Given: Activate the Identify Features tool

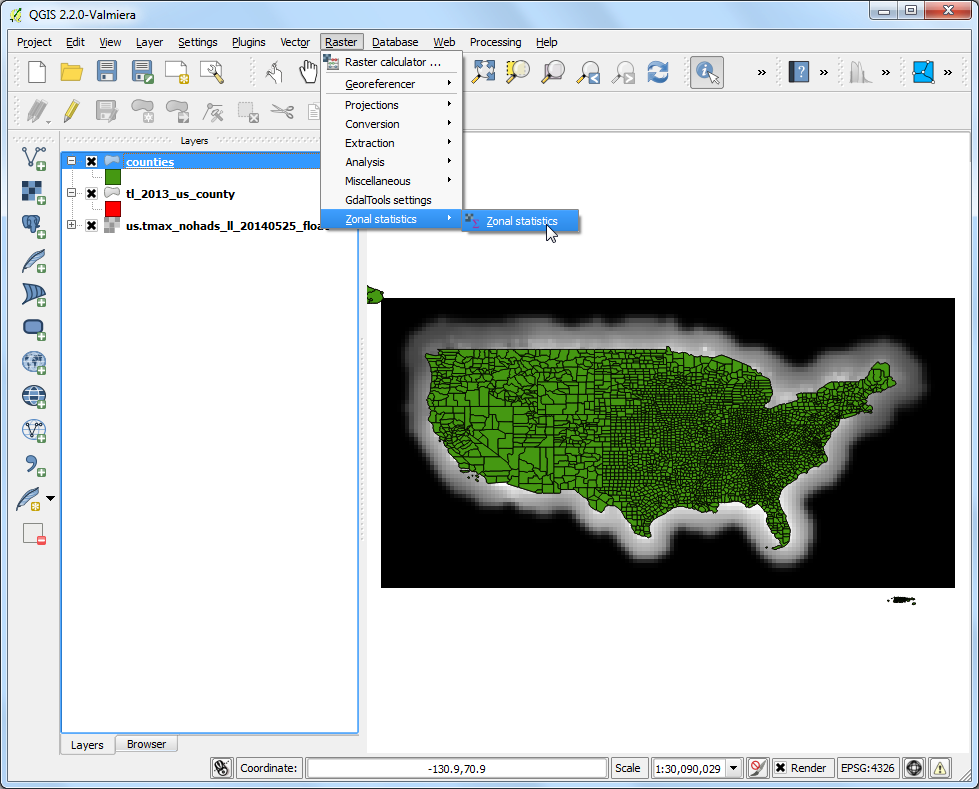Looking at the screenshot, I should pyautogui.click(x=707, y=72).
